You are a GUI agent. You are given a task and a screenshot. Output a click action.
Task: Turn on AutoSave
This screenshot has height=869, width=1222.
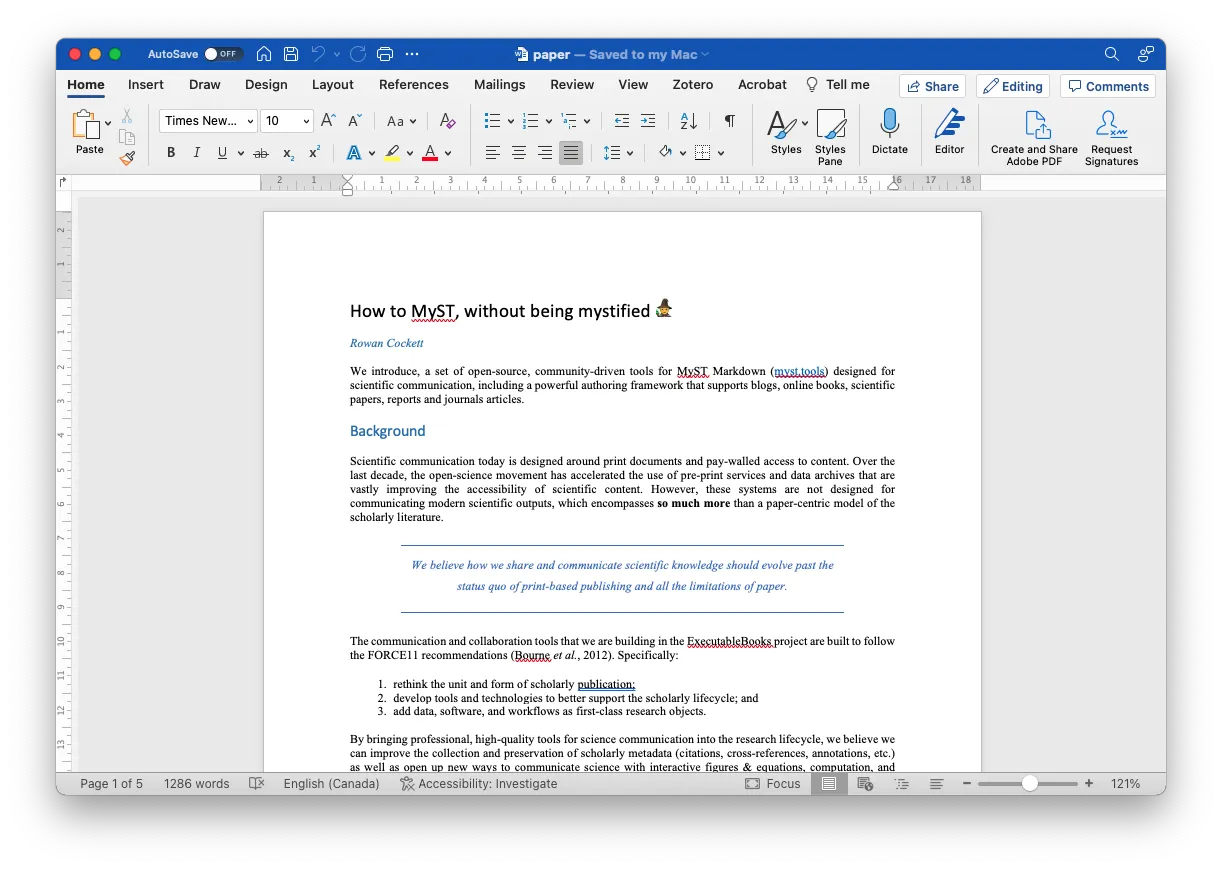click(223, 54)
